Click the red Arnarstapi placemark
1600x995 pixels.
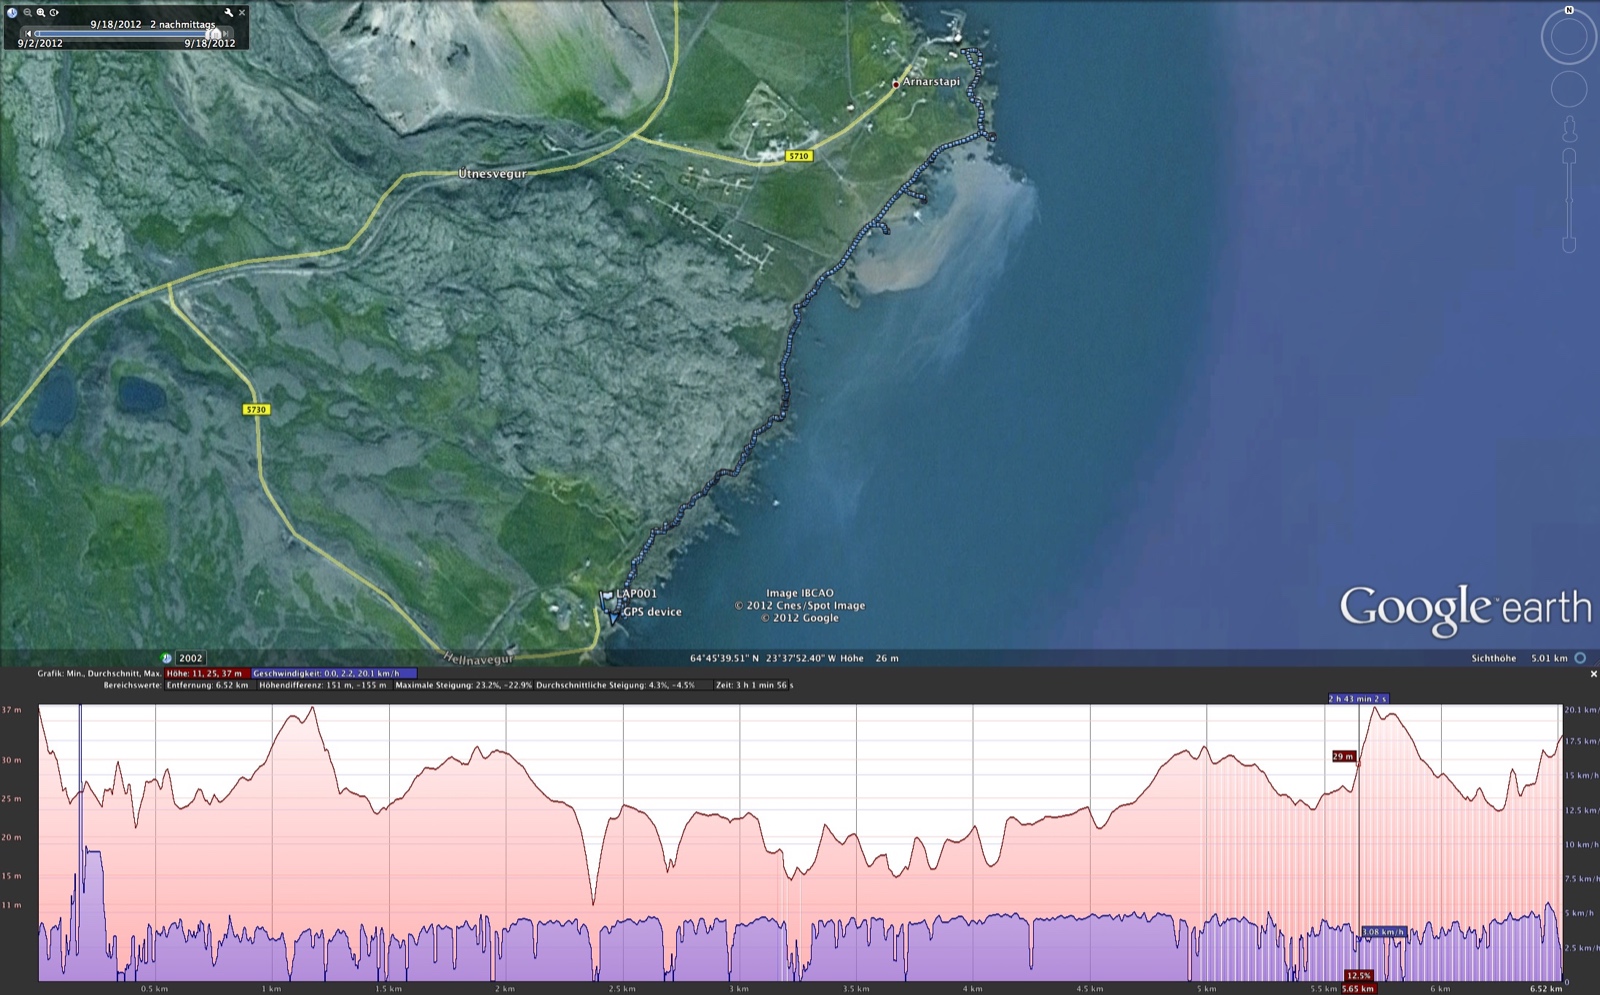(895, 83)
